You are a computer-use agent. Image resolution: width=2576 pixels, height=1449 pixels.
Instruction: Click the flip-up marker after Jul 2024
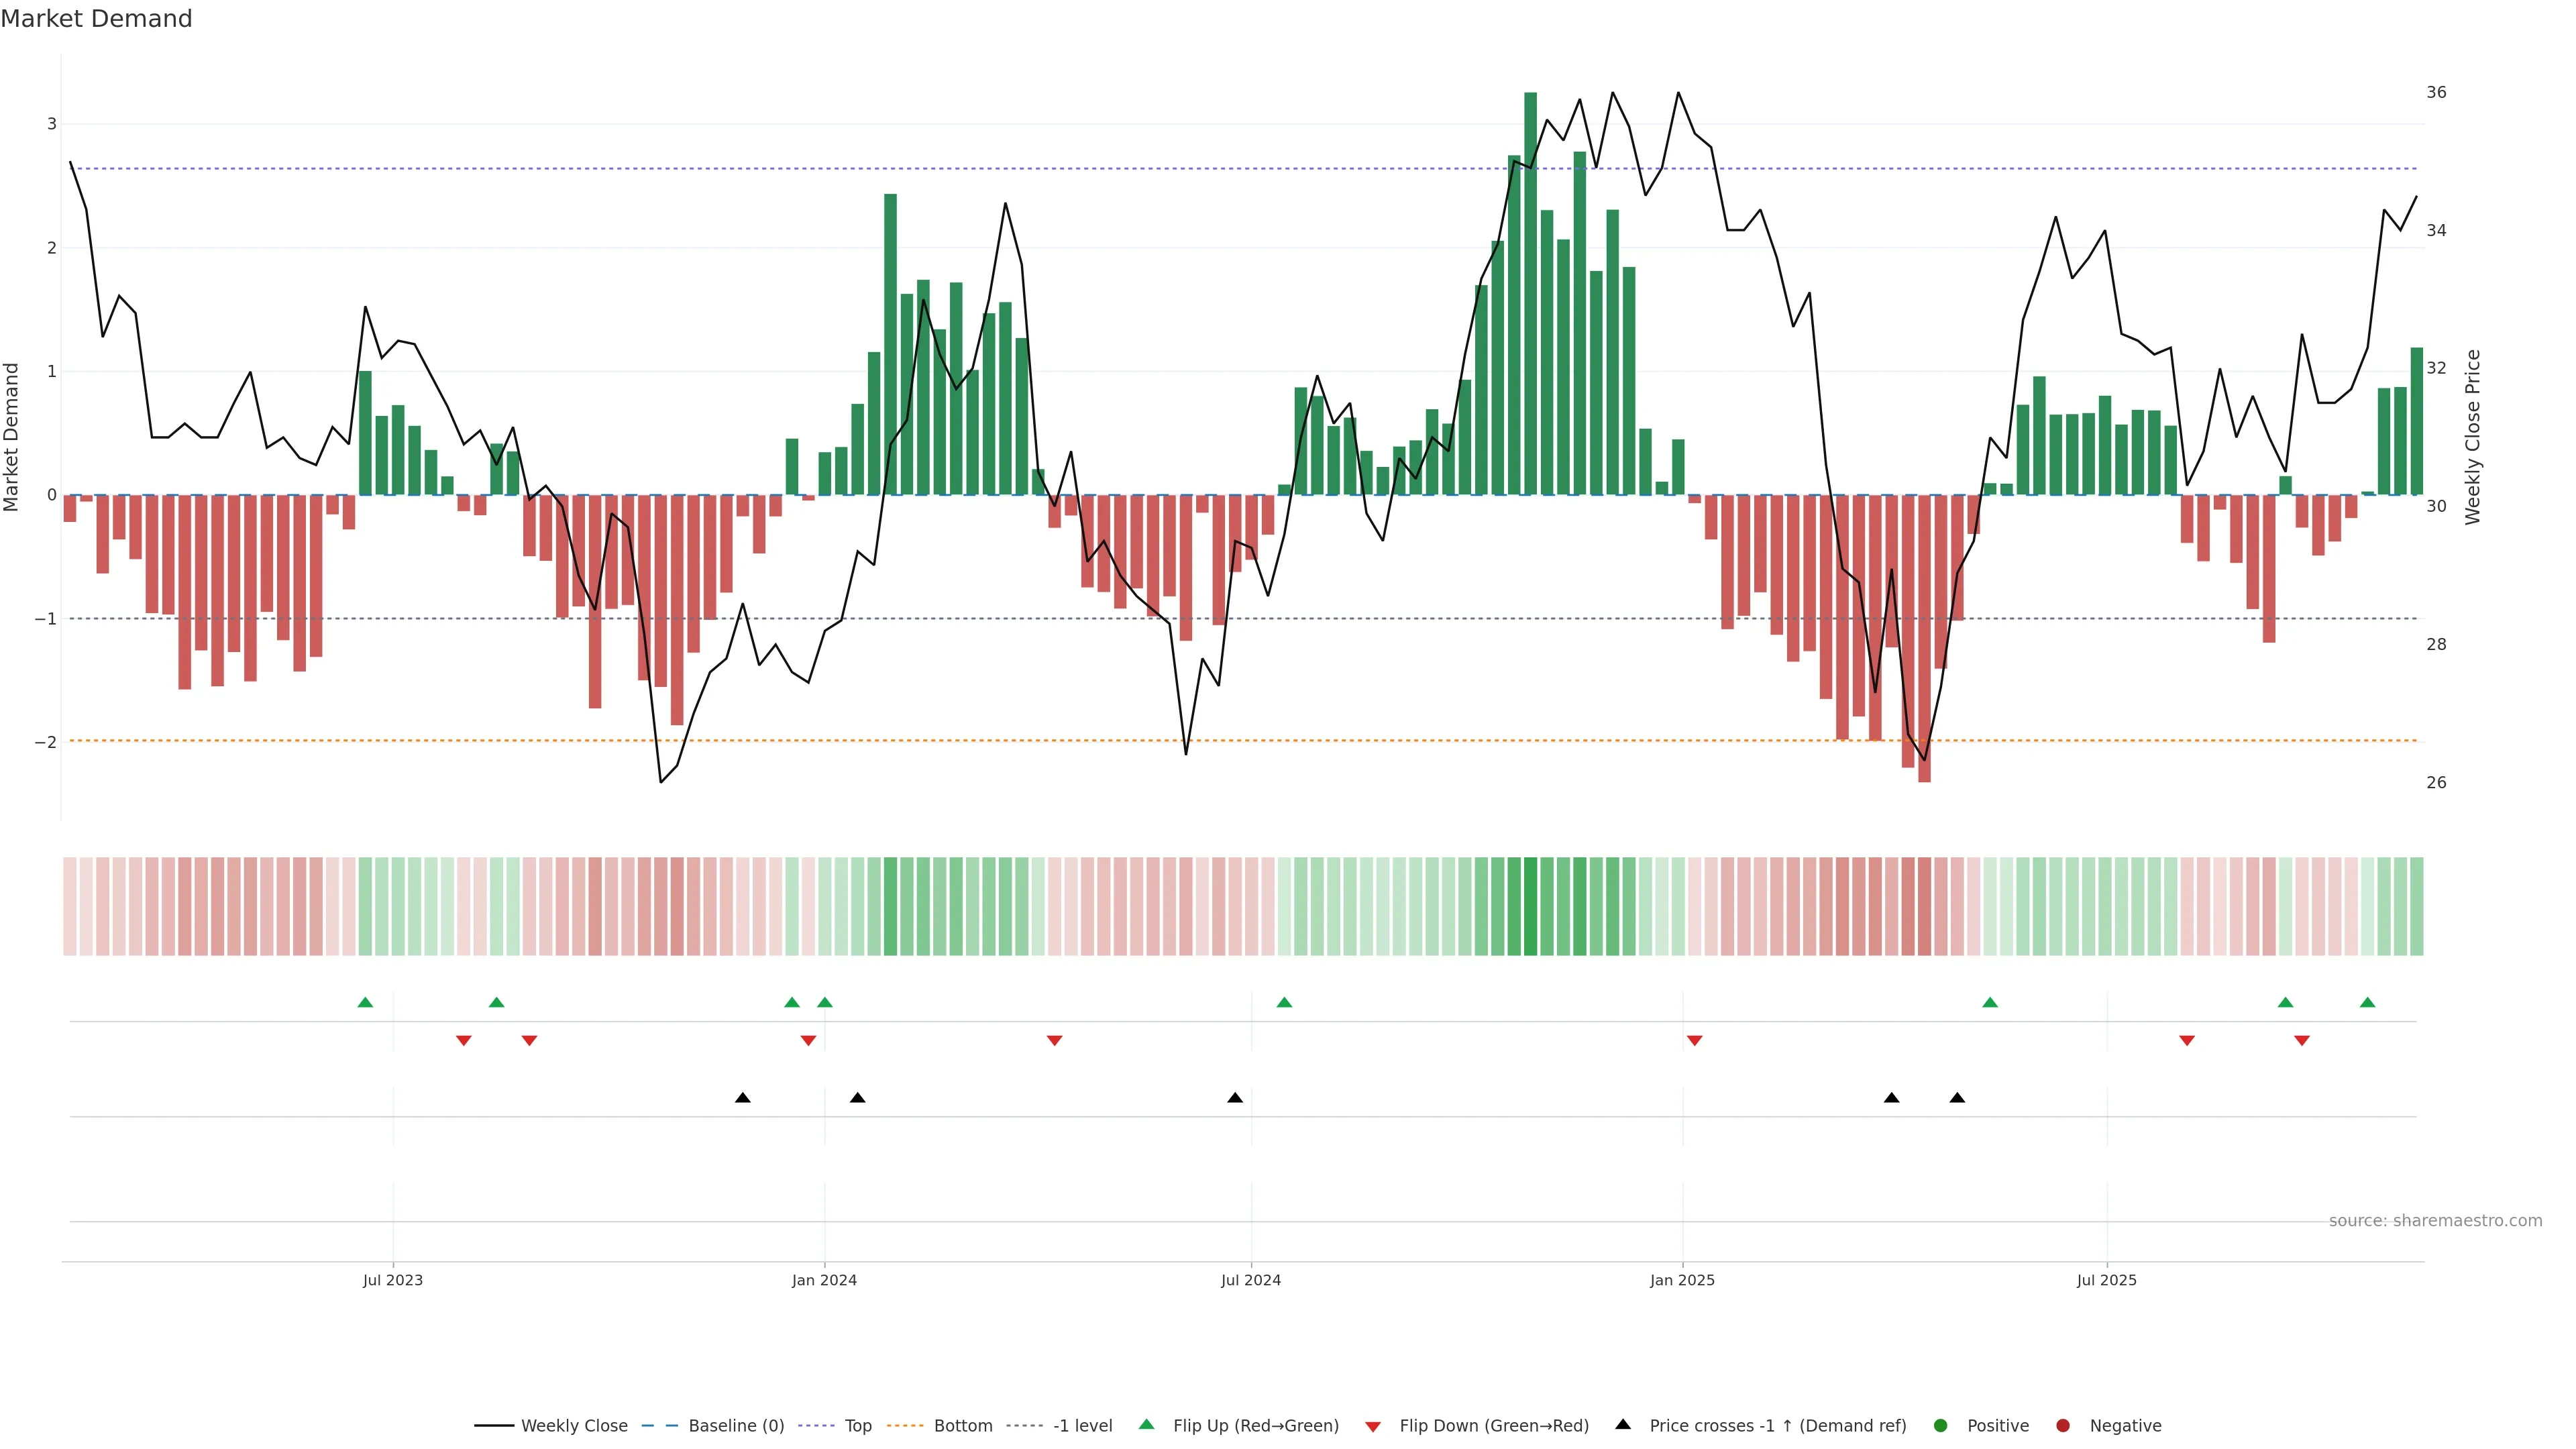click(x=1284, y=1003)
